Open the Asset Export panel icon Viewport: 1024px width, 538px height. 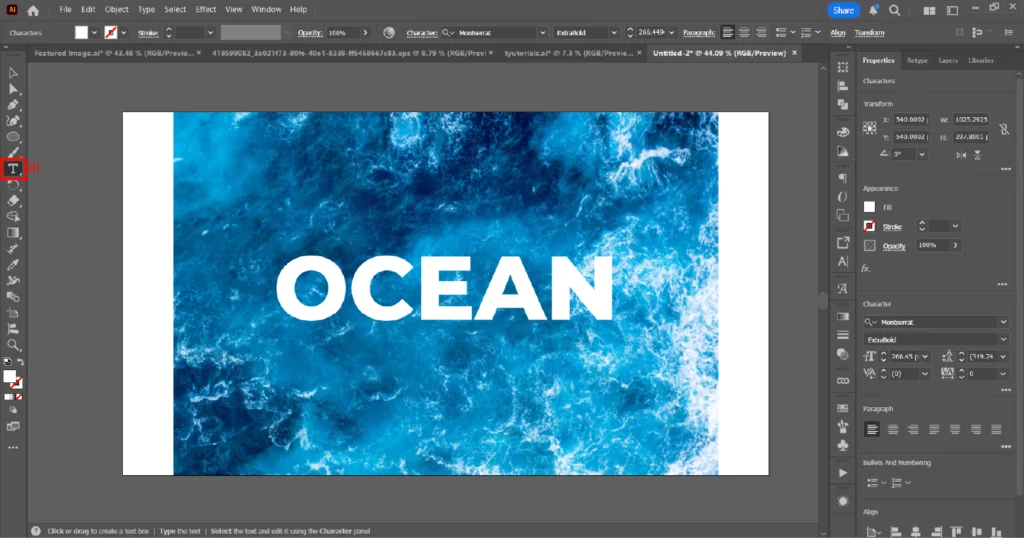pos(843,243)
